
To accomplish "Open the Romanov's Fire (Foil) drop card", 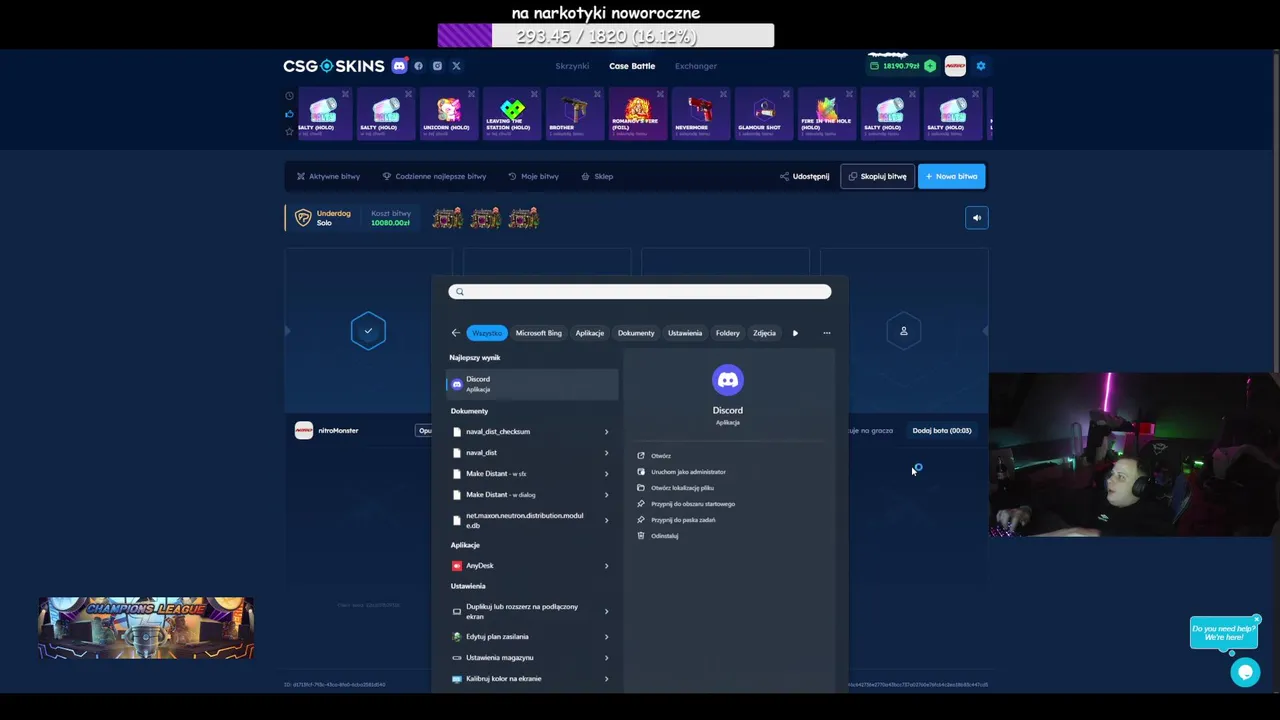I will (x=636, y=114).
